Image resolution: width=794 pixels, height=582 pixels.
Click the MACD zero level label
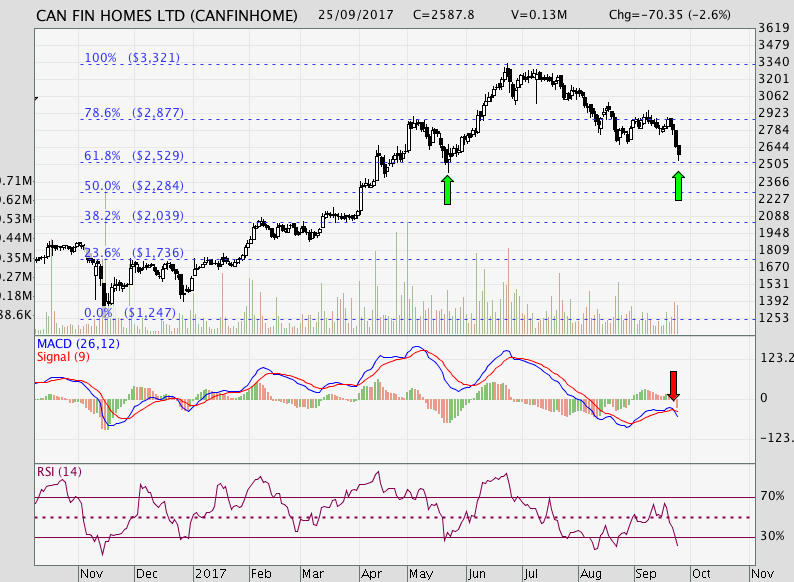pyautogui.click(x=764, y=398)
